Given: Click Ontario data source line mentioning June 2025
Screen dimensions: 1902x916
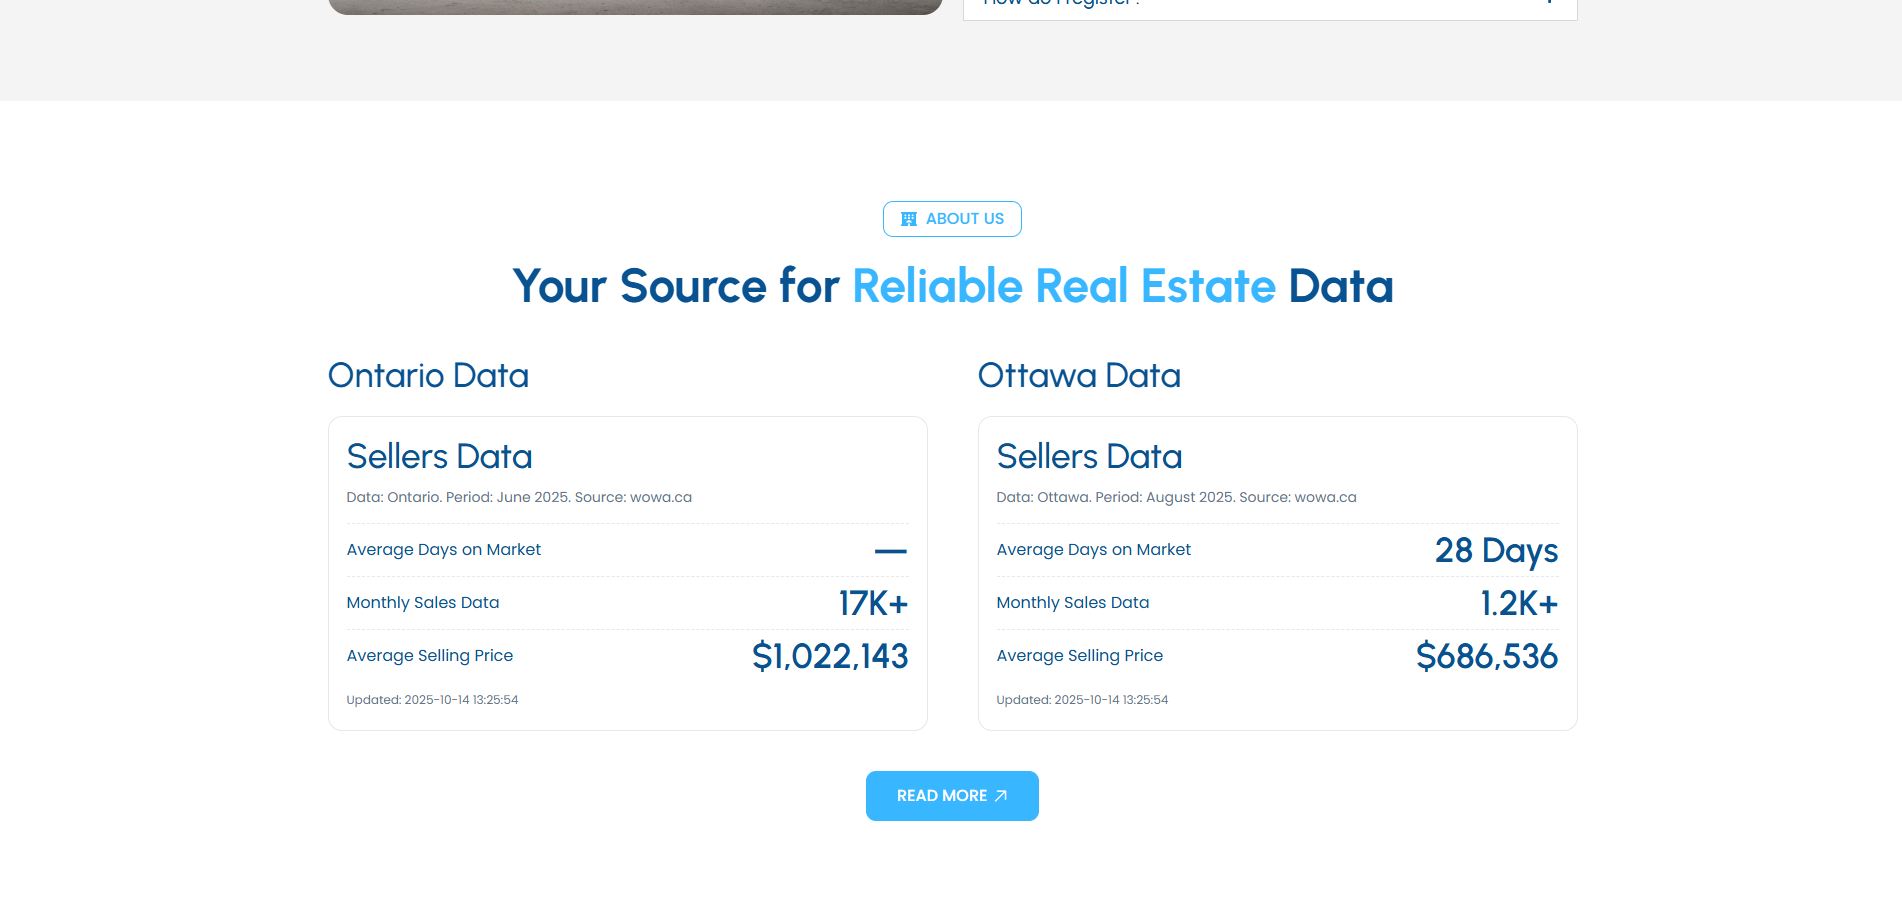Looking at the screenshot, I should [519, 497].
